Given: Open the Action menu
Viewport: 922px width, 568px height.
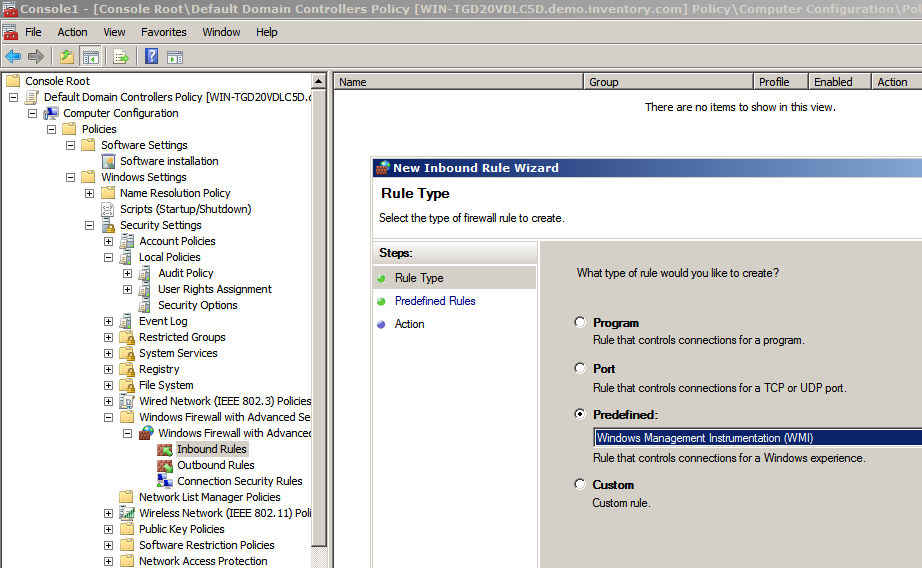Looking at the screenshot, I should click(x=72, y=32).
